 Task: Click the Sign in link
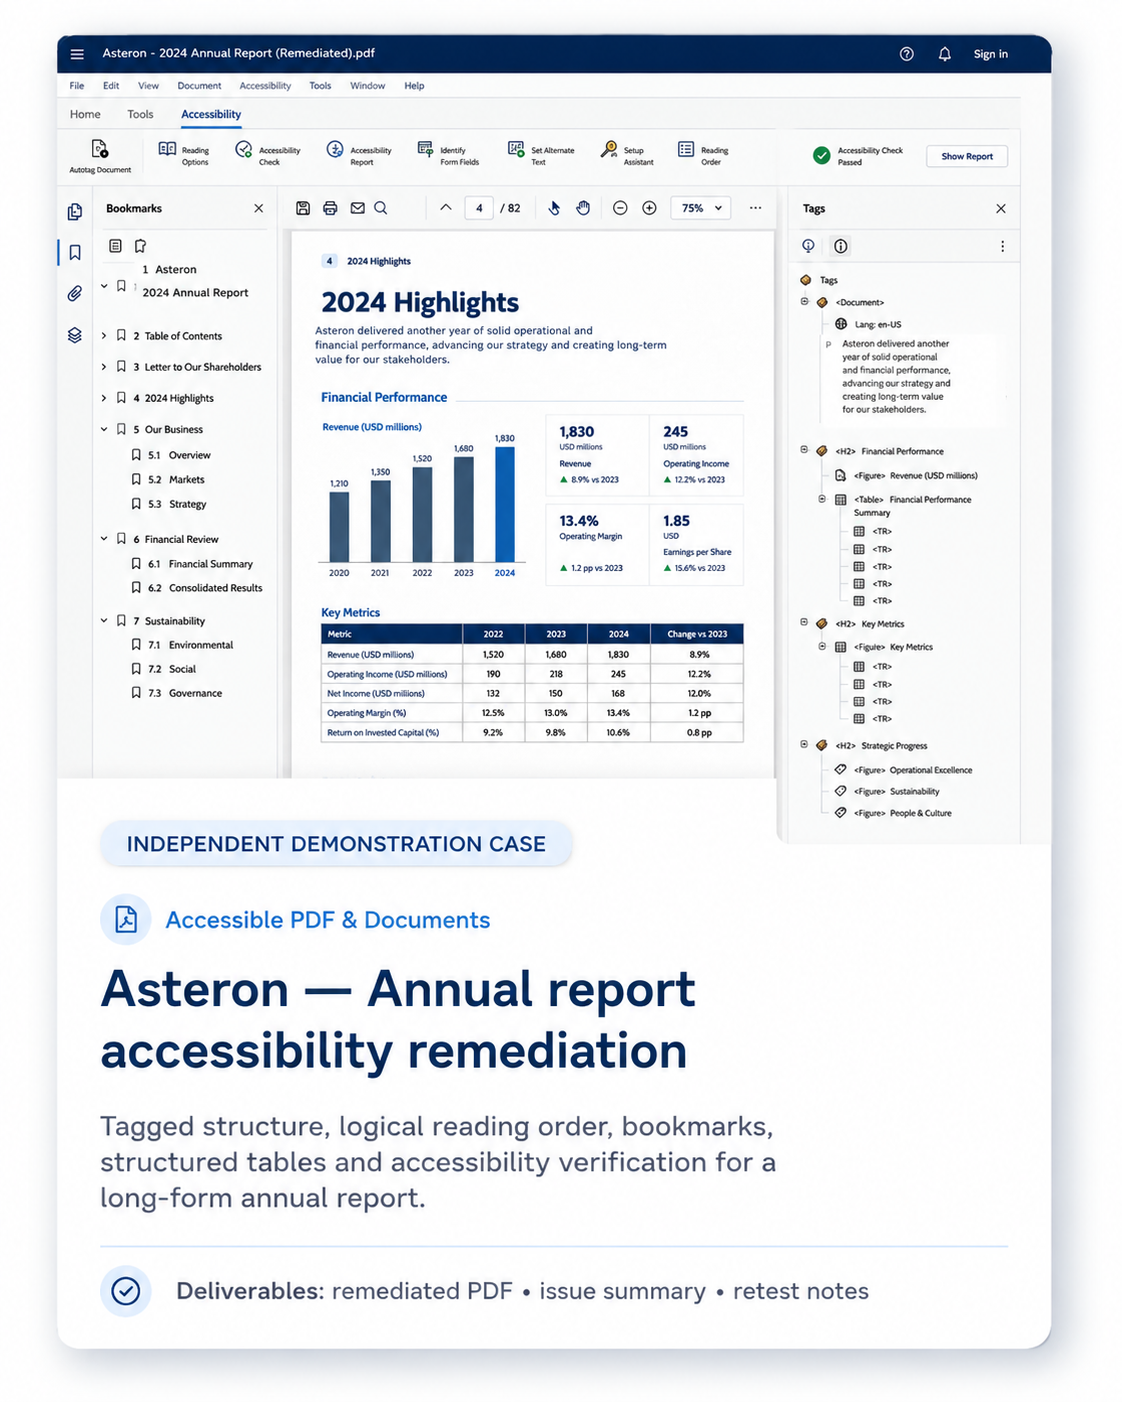[x=990, y=54]
